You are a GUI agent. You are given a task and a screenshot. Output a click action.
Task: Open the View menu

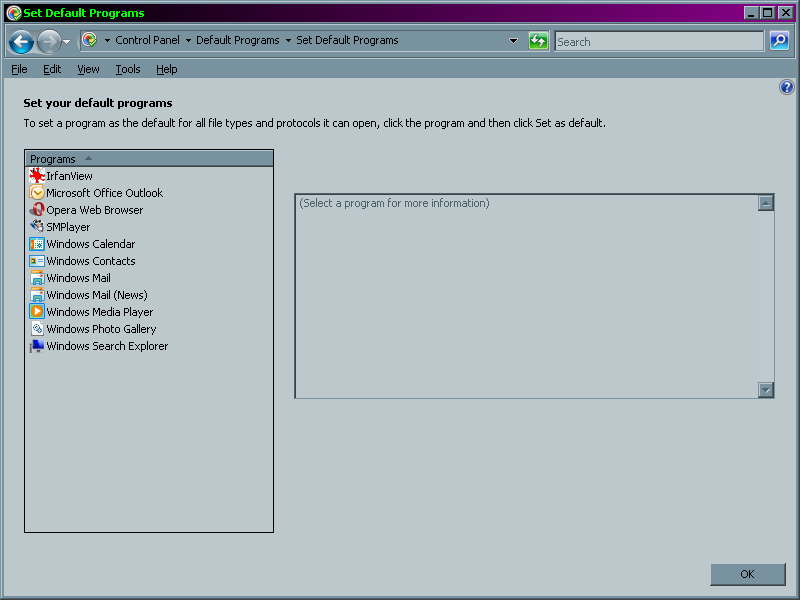click(88, 69)
